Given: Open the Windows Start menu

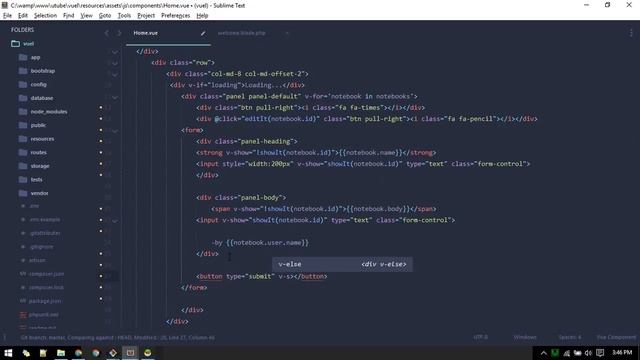Looking at the screenshot, I should tap(8, 353).
